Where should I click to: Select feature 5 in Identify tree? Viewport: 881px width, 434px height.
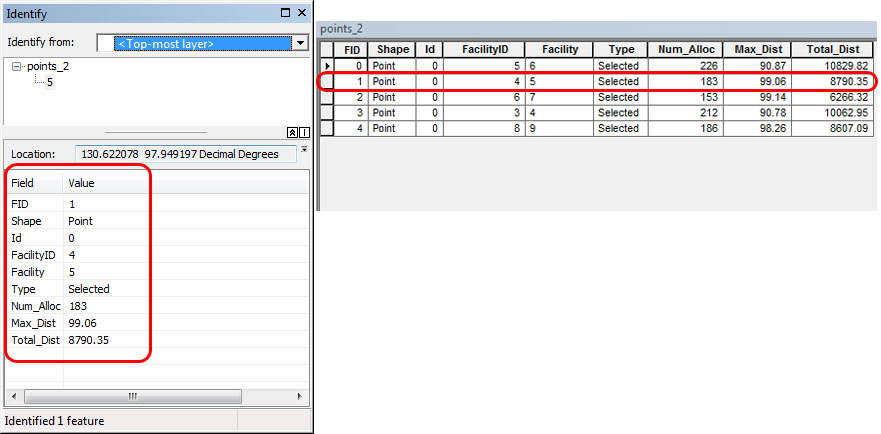50,82
